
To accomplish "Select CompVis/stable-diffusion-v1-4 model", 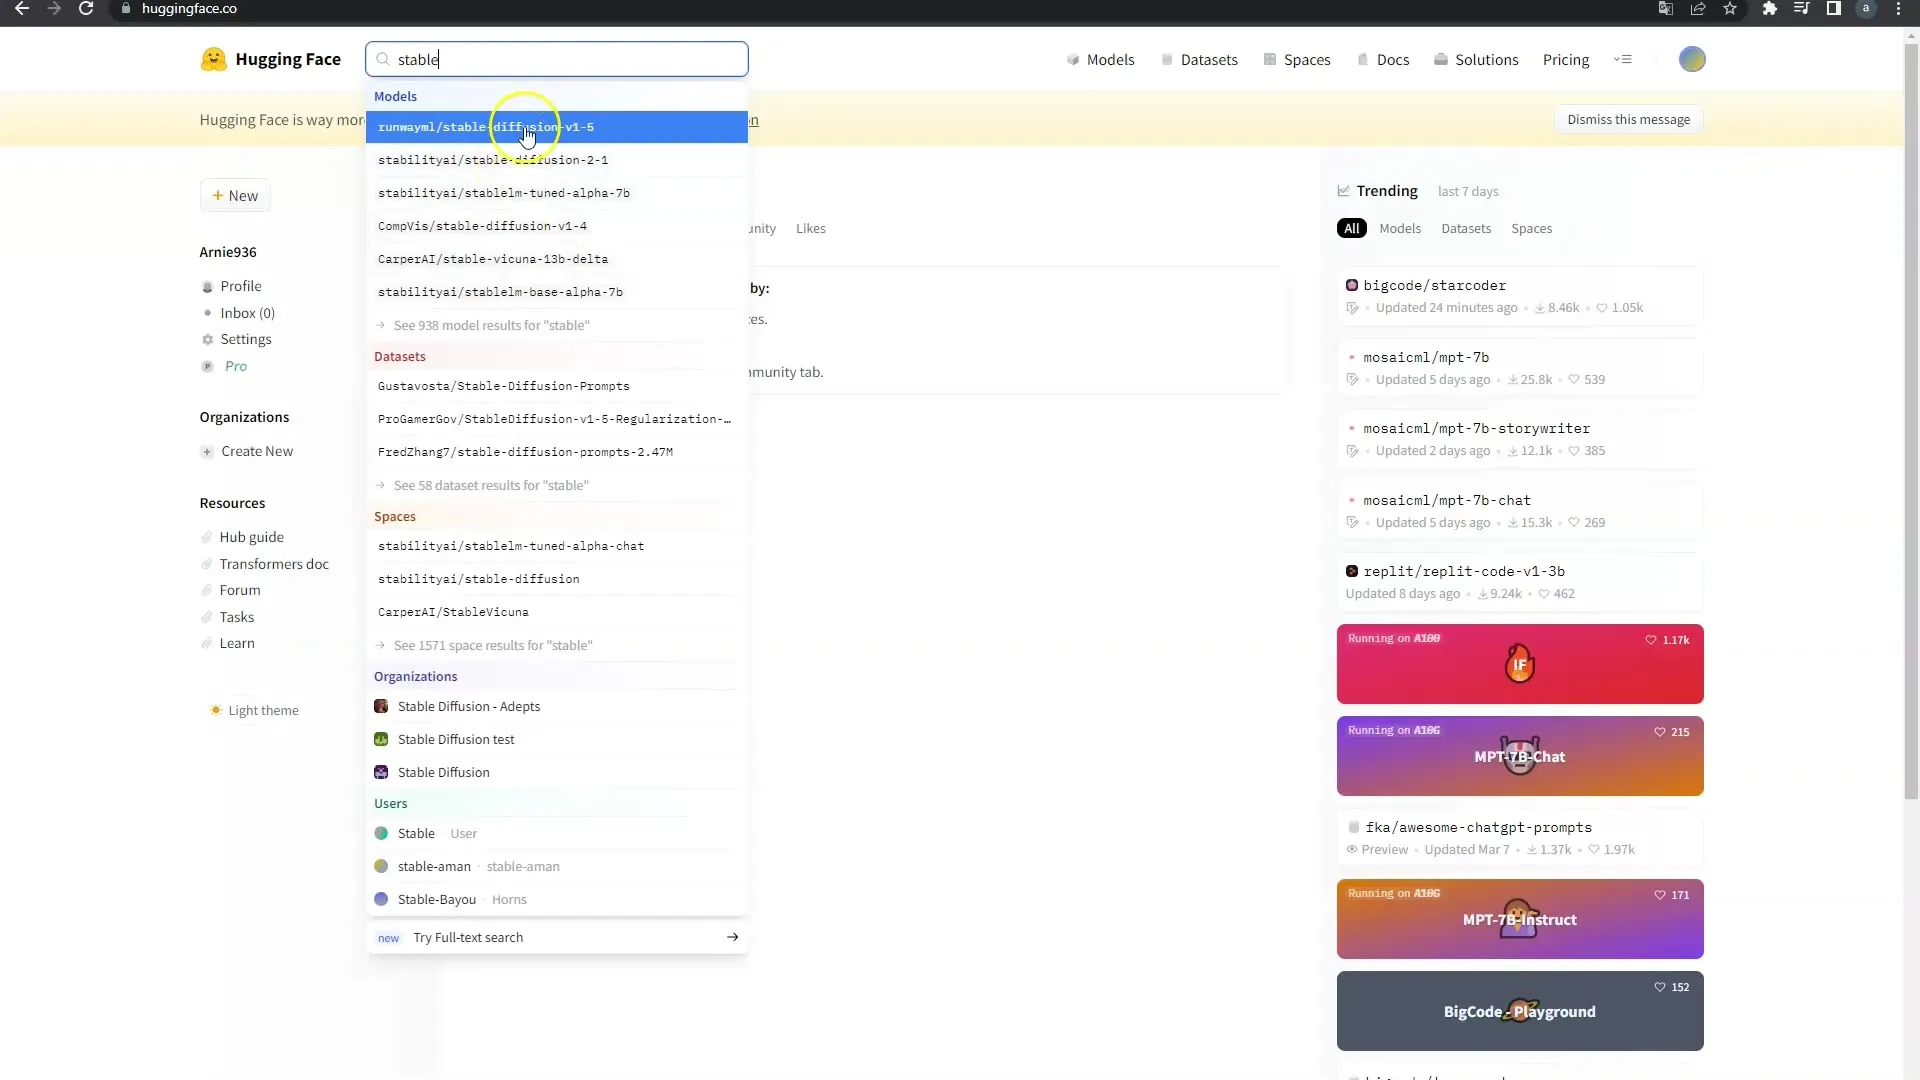I will pos(483,225).
